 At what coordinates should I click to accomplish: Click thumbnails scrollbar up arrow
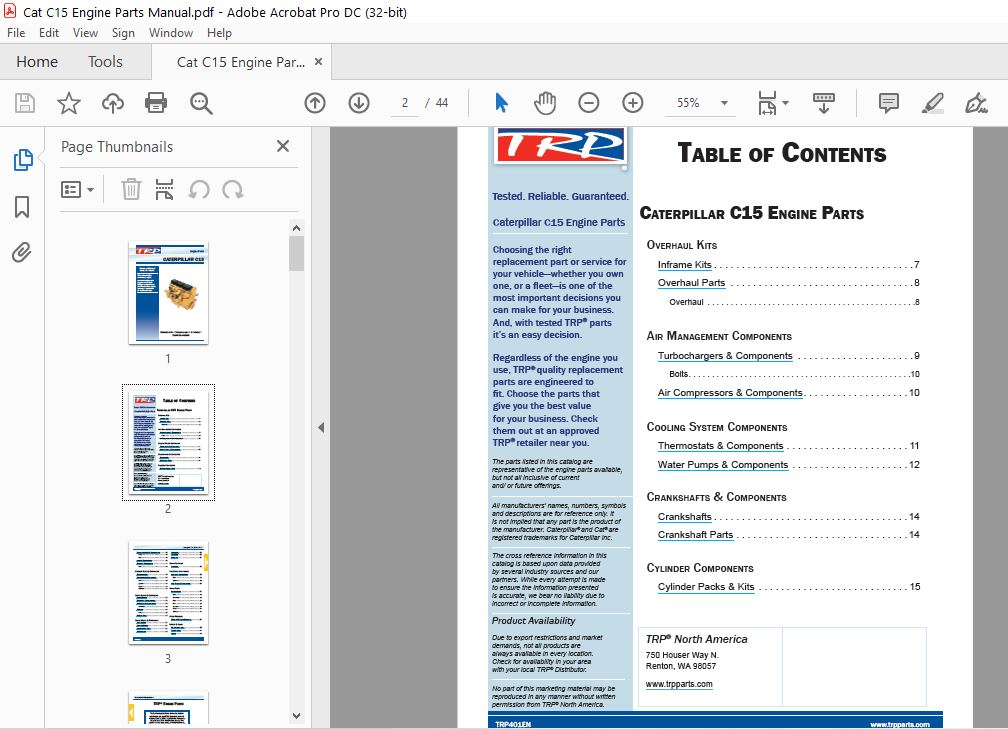(x=296, y=228)
